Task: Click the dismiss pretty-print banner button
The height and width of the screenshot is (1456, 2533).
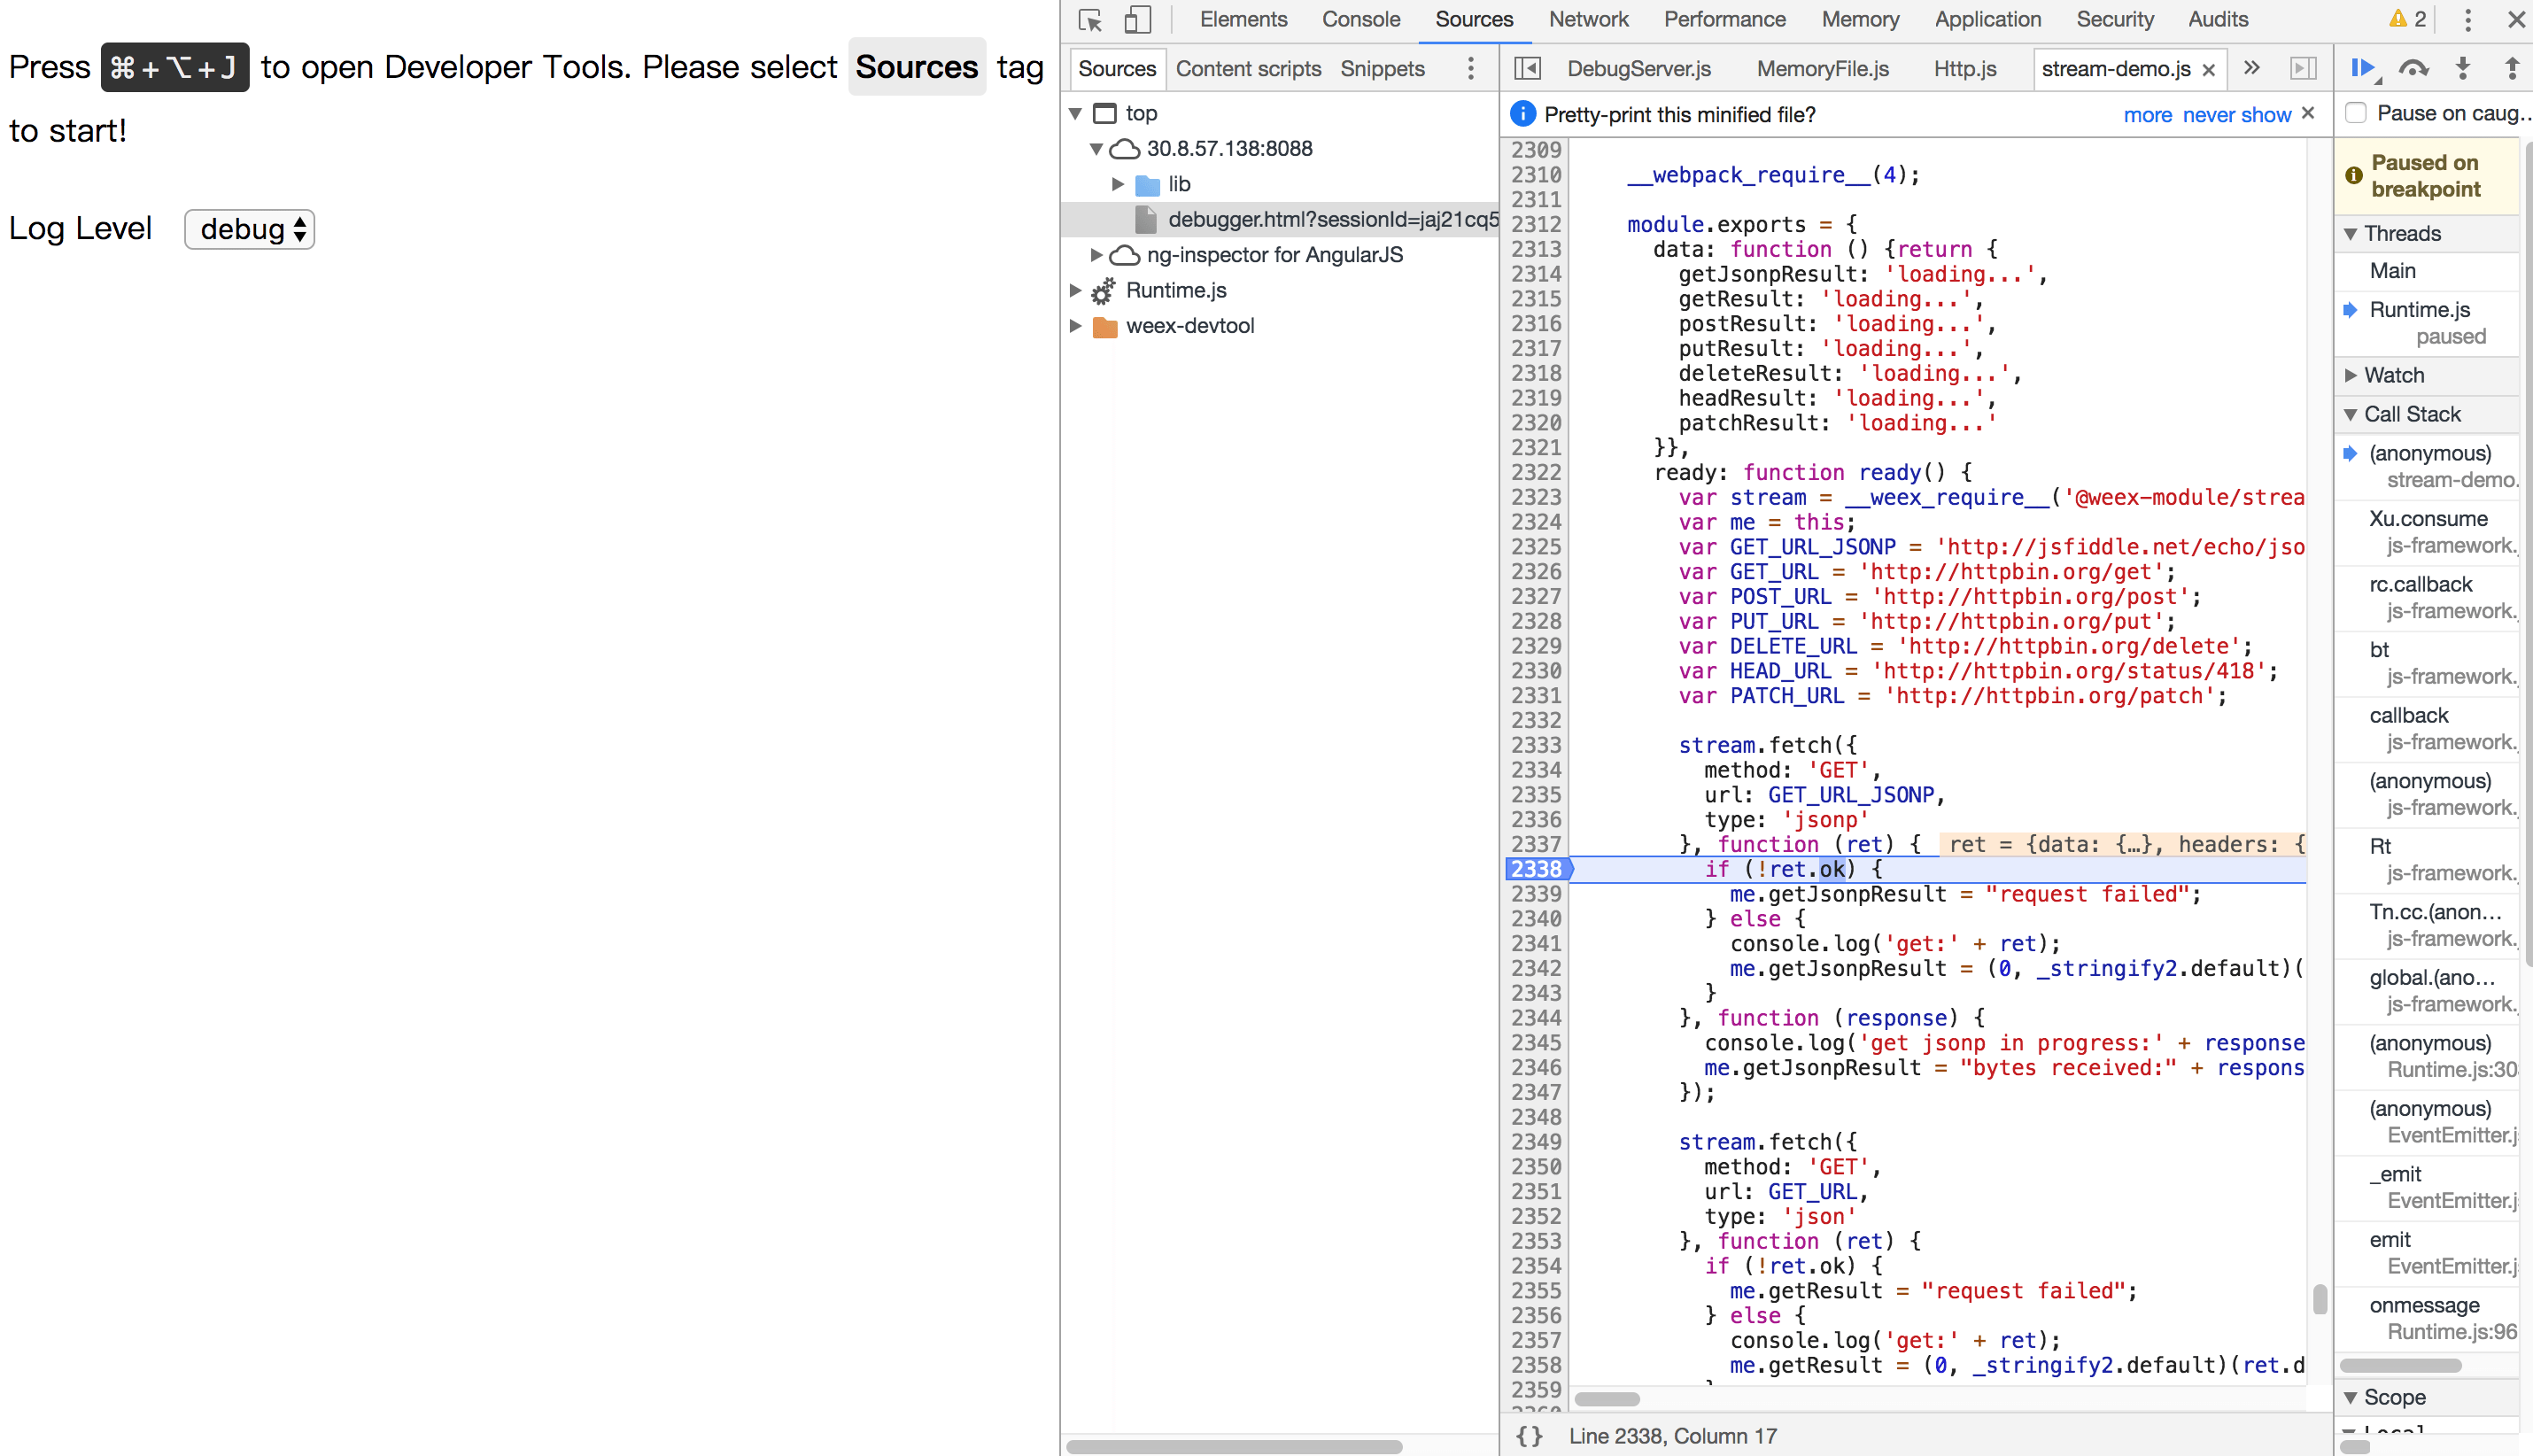Action: tap(2309, 113)
